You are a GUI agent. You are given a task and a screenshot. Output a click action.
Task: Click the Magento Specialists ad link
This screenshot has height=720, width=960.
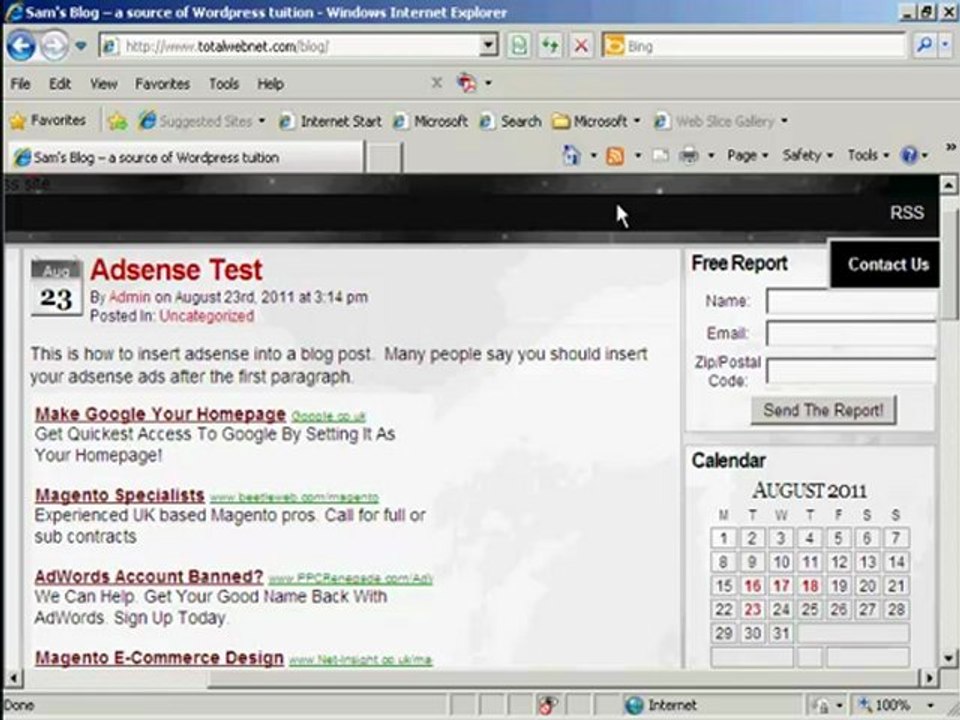(x=119, y=495)
